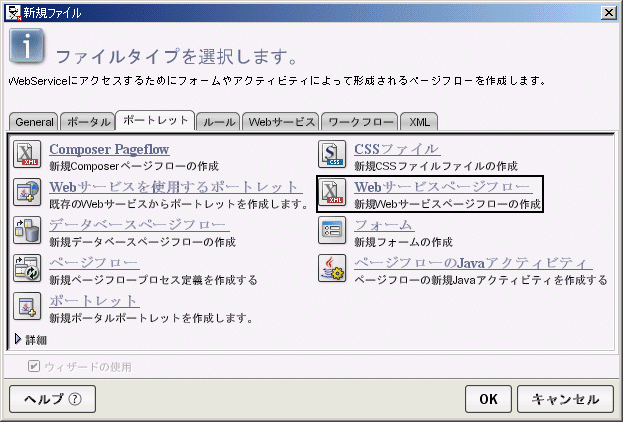Screen dimensions: 623x422
Task: Click the ポートレット icon
Action: tap(27, 306)
